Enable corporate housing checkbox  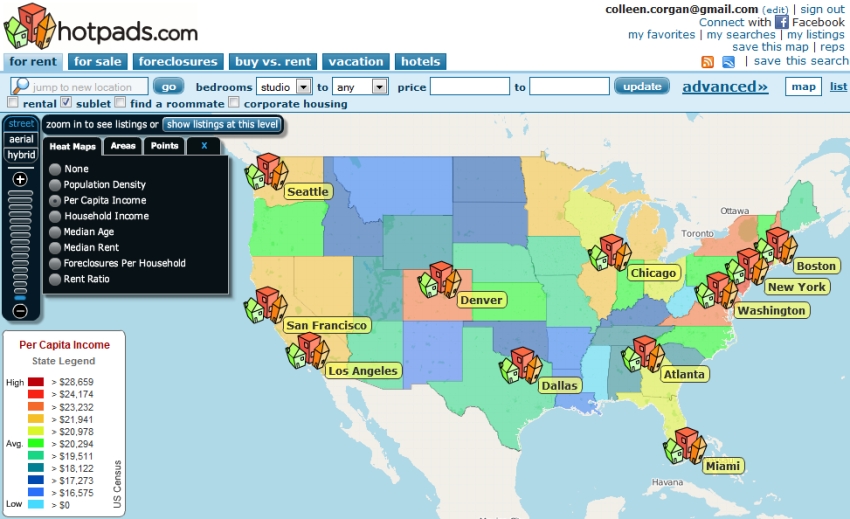point(234,102)
